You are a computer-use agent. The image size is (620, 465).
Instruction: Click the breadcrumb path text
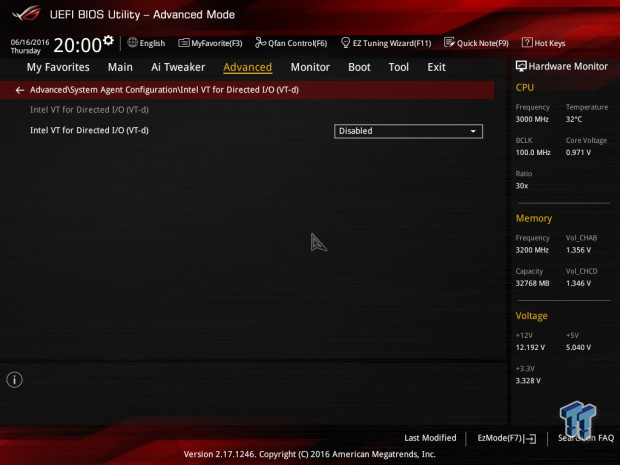click(164, 90)
